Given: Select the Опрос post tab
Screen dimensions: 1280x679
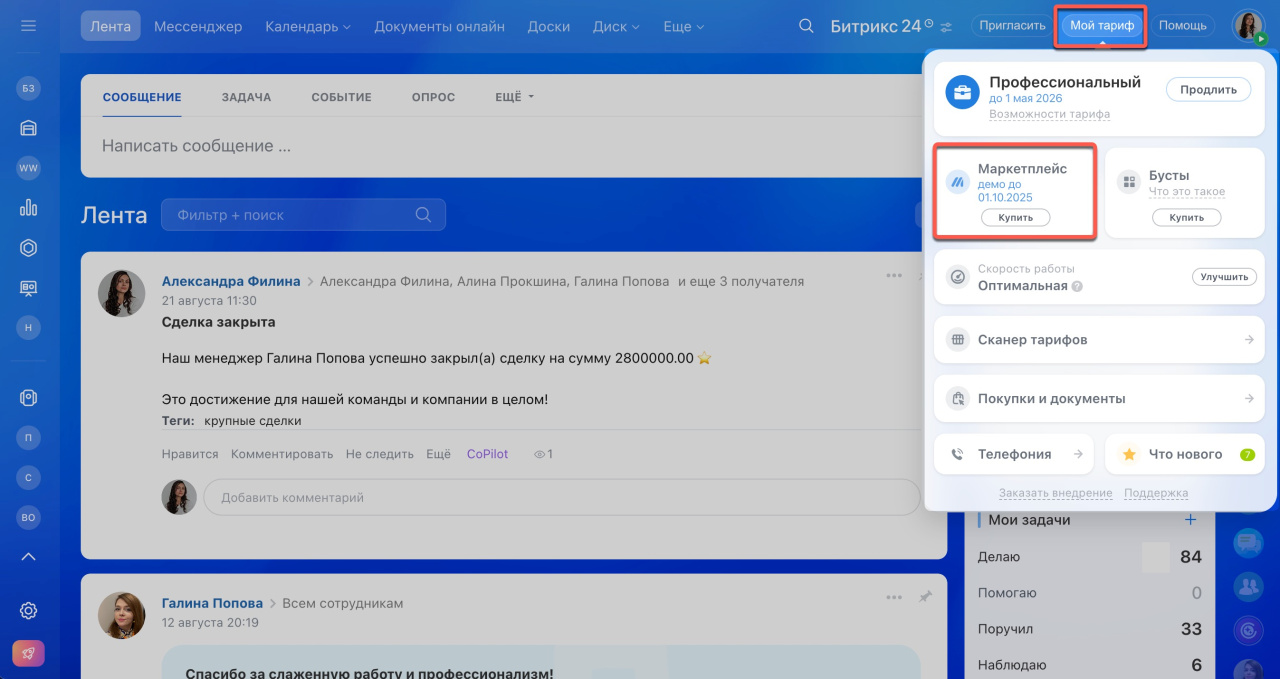Looking at the screenshot, I should tap(433, 97).
